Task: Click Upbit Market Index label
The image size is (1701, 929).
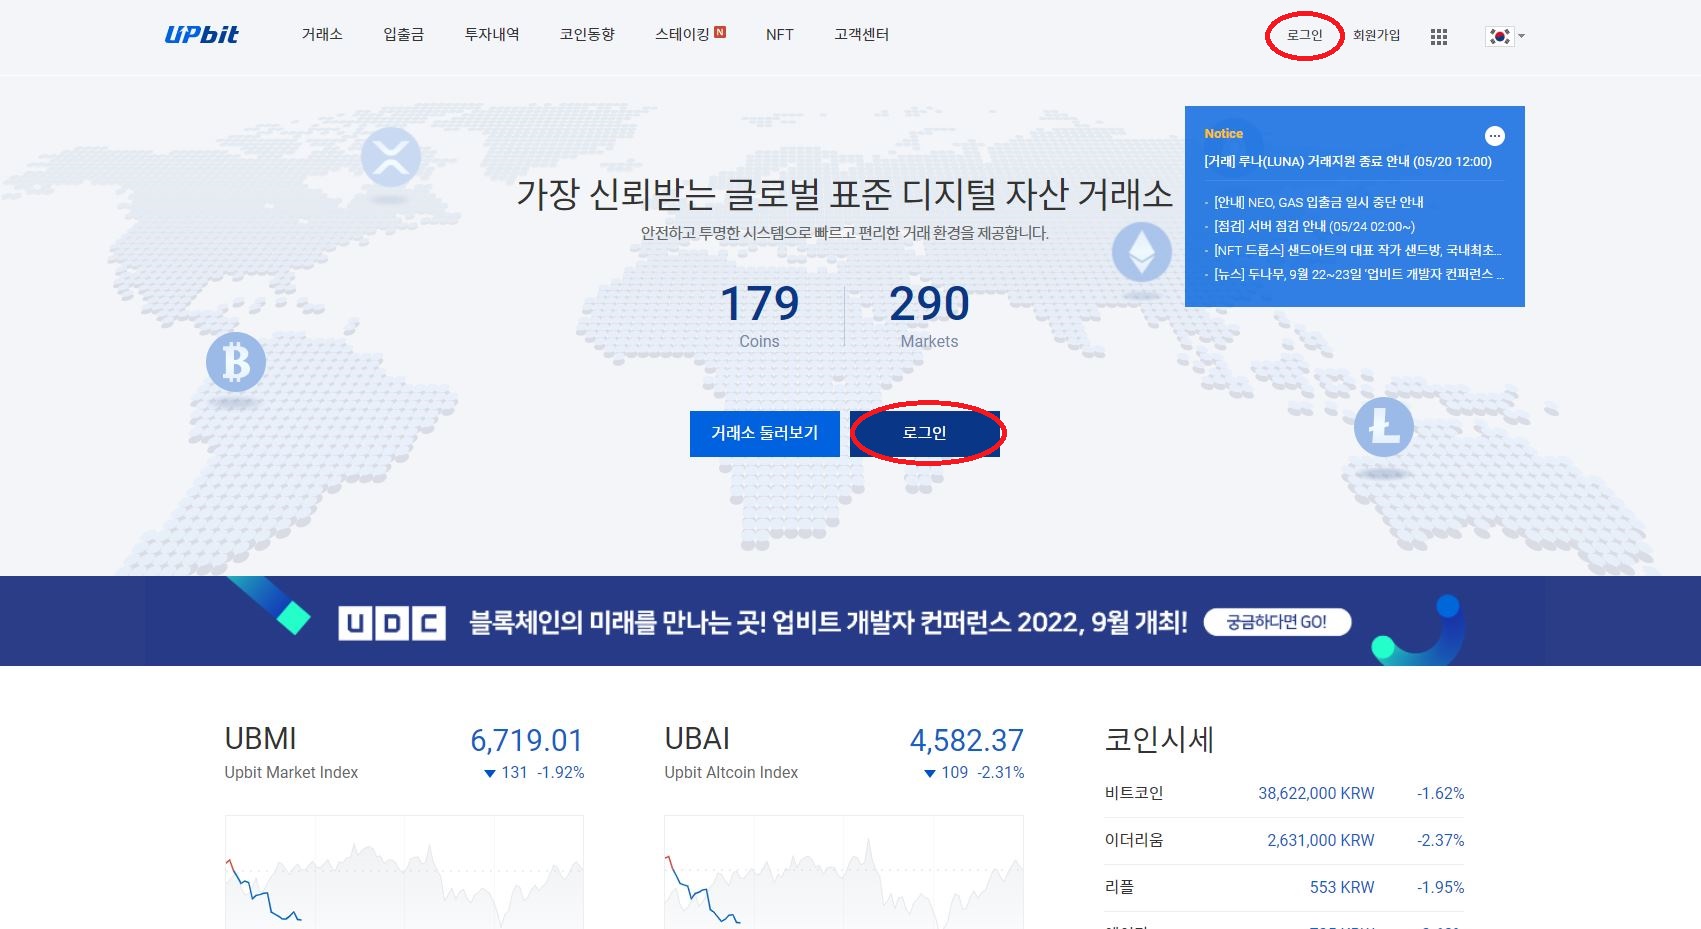Action: click(291, 773)
